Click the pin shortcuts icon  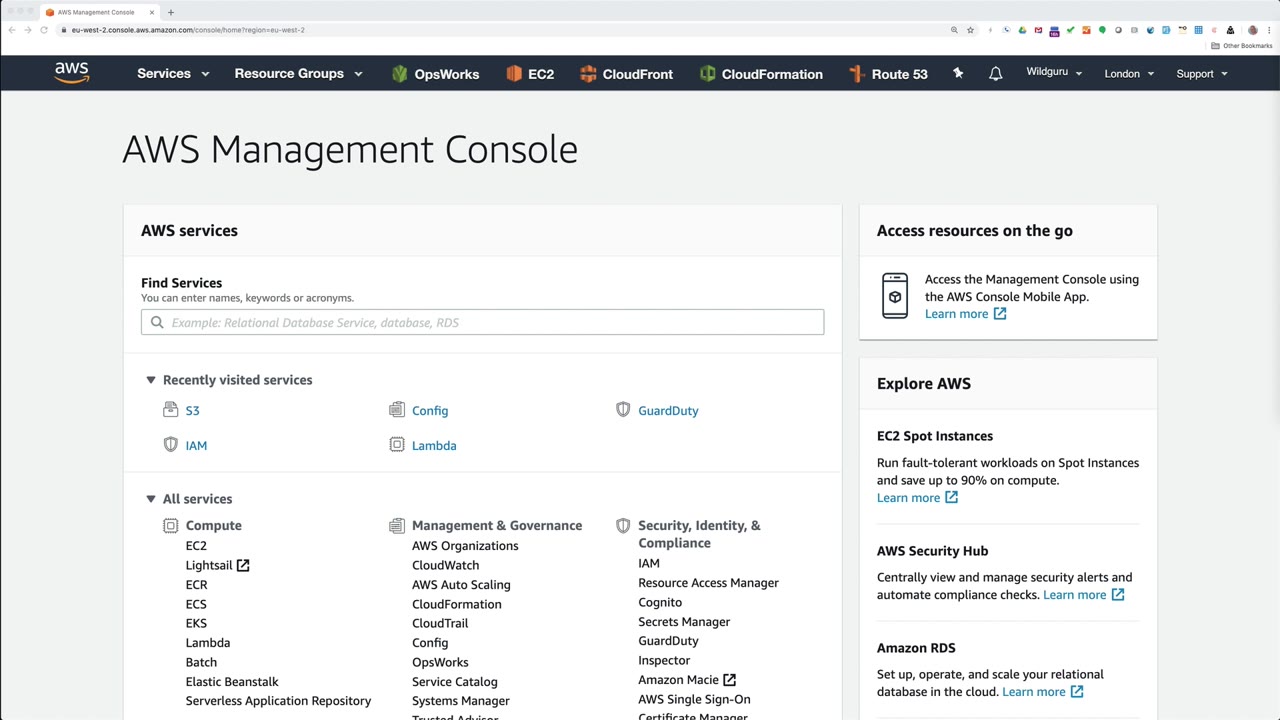[958, 73]
